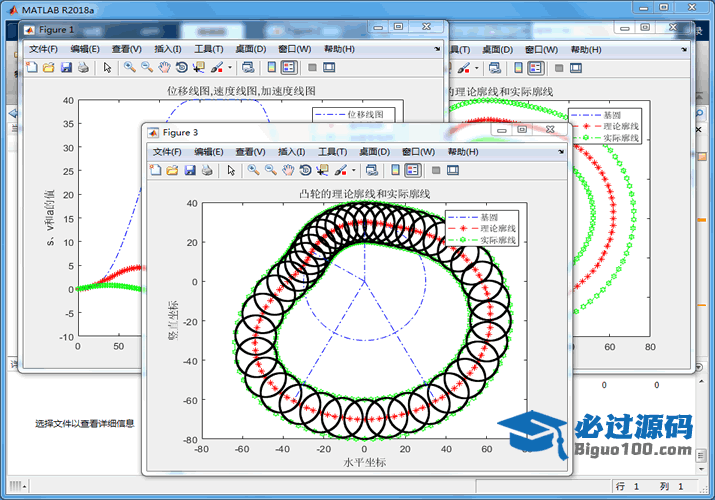
Task: Open 文件(F) menu in Figure 3
Action: tap(167, 152)
